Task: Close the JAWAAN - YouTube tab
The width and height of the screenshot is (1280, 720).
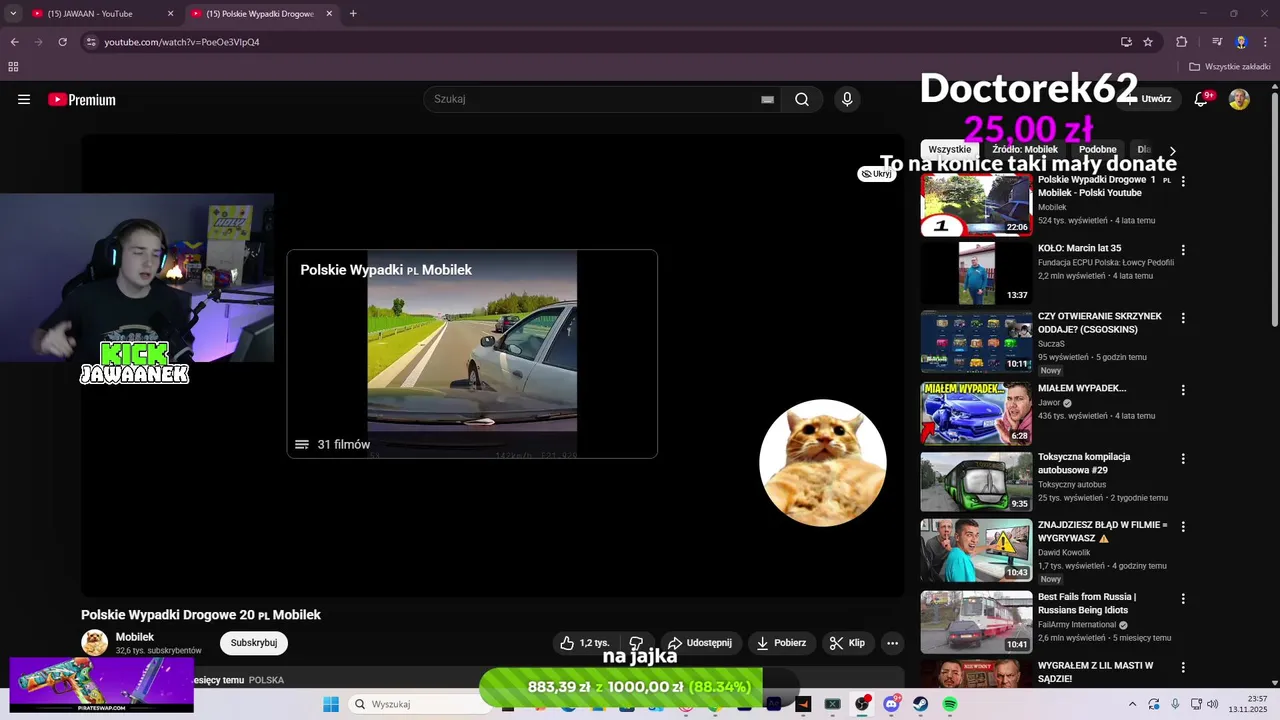Action: point(170,14)
